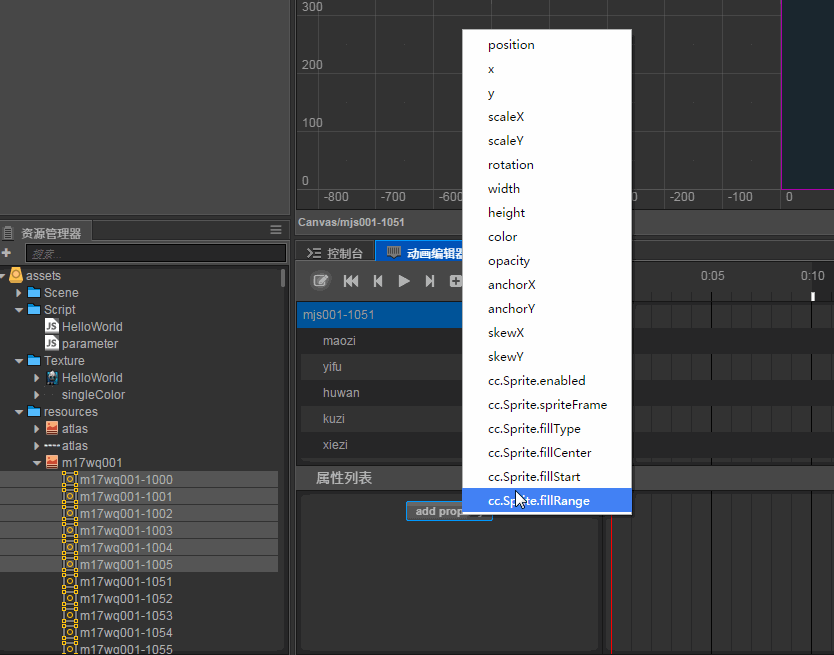This screenshot has height=655, width=834.
Task: Select opacity in the property list
Action: coord(547,261)
